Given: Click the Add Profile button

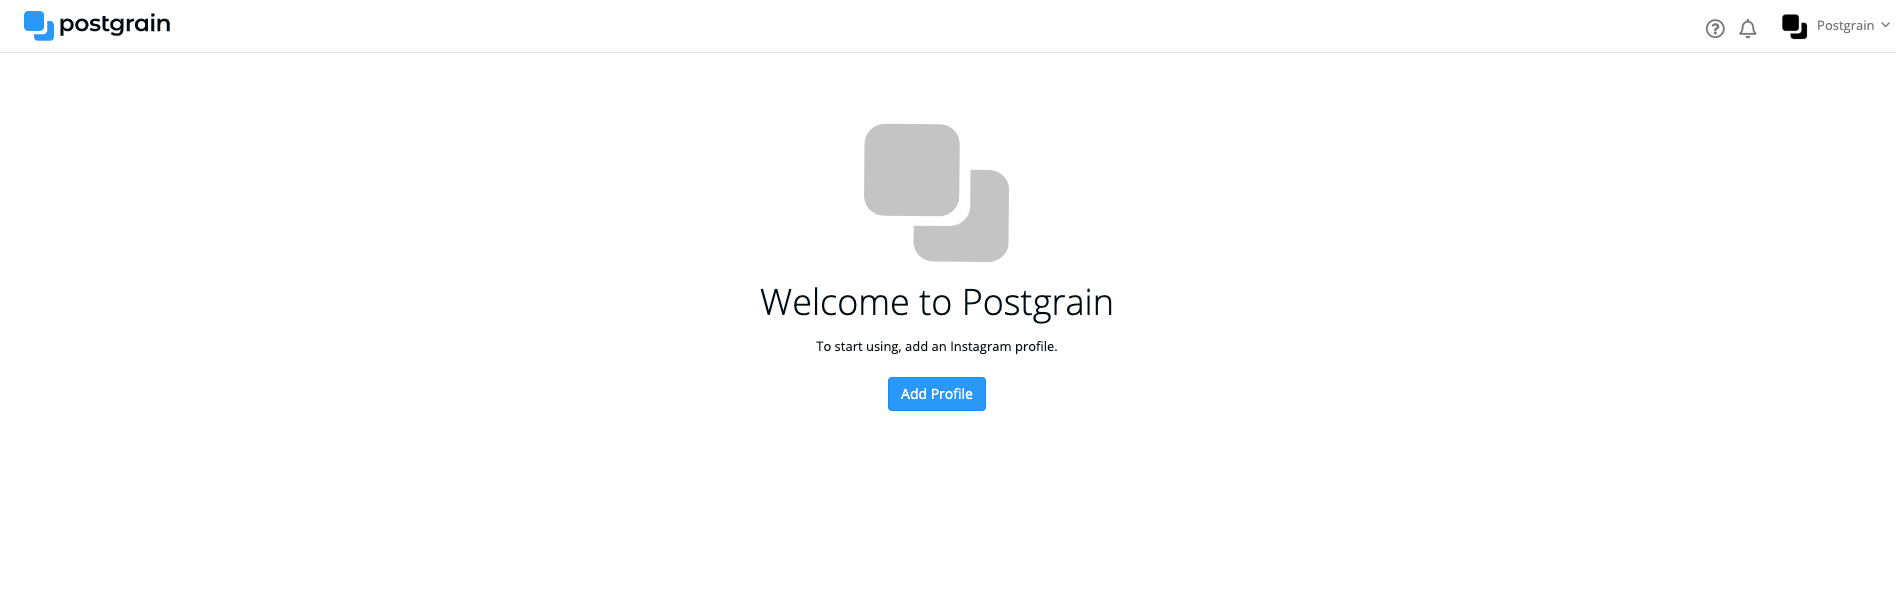Looking at the screenshot, I should click(937, 394).
